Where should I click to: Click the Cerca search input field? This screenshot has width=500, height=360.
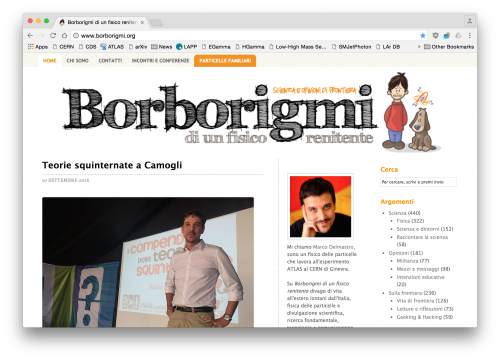coord(418,182)
